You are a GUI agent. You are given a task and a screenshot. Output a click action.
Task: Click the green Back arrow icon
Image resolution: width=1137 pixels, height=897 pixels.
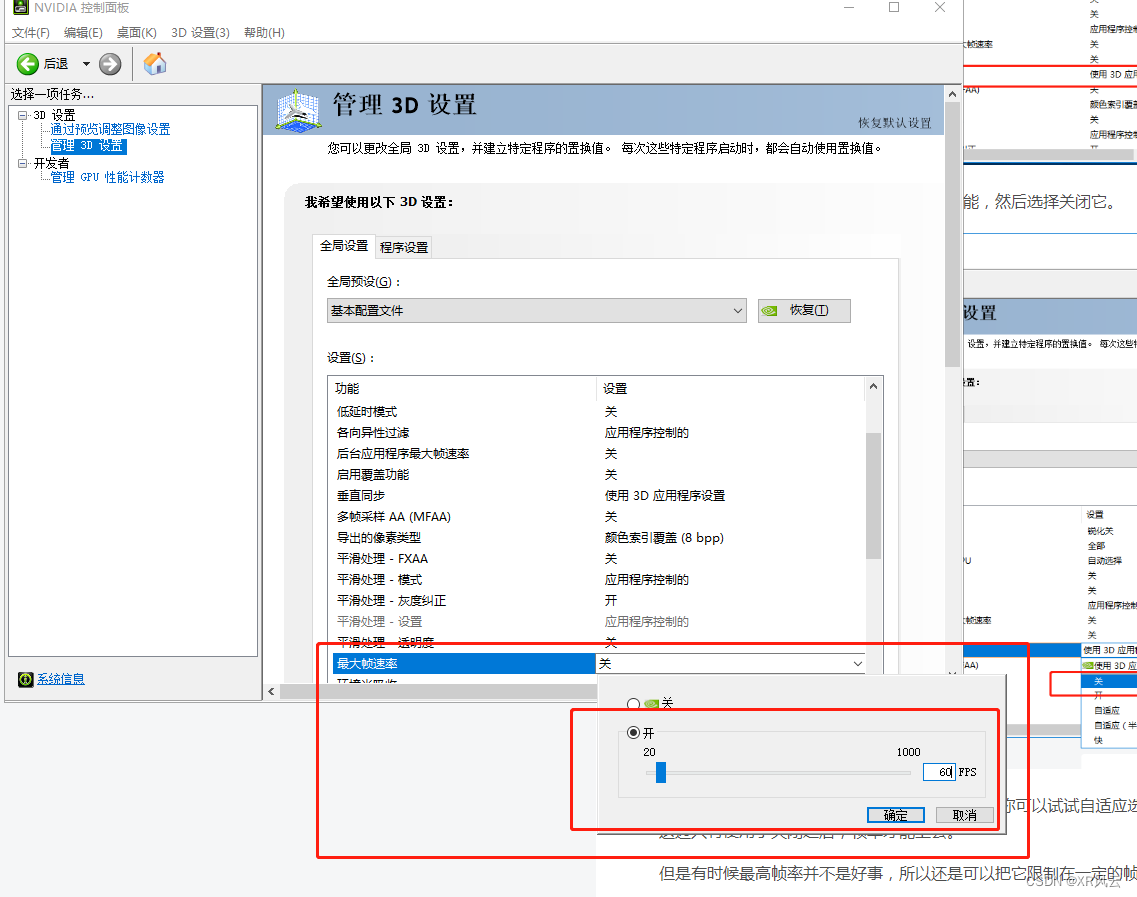tap(28, 64)
